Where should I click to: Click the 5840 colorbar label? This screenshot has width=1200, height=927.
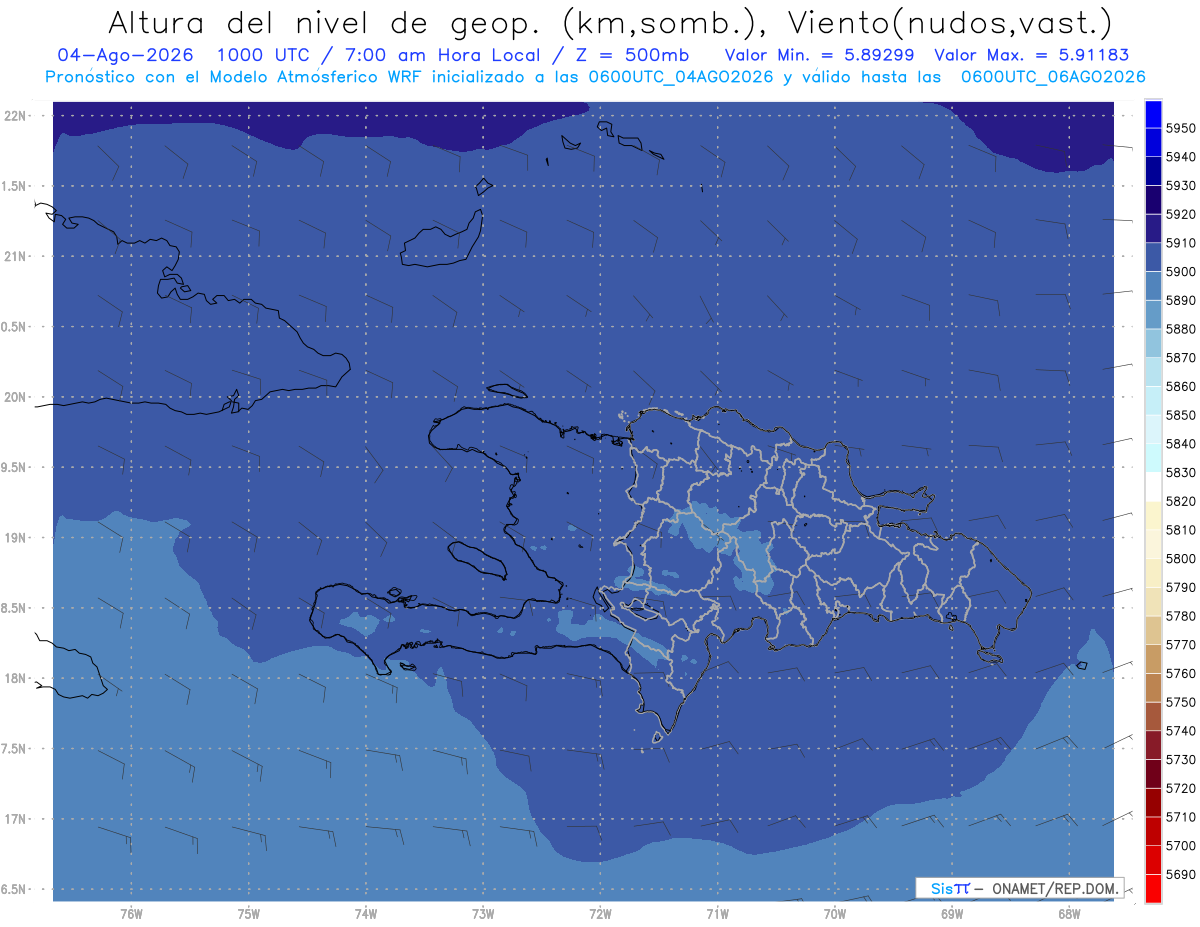(1180, 444)
